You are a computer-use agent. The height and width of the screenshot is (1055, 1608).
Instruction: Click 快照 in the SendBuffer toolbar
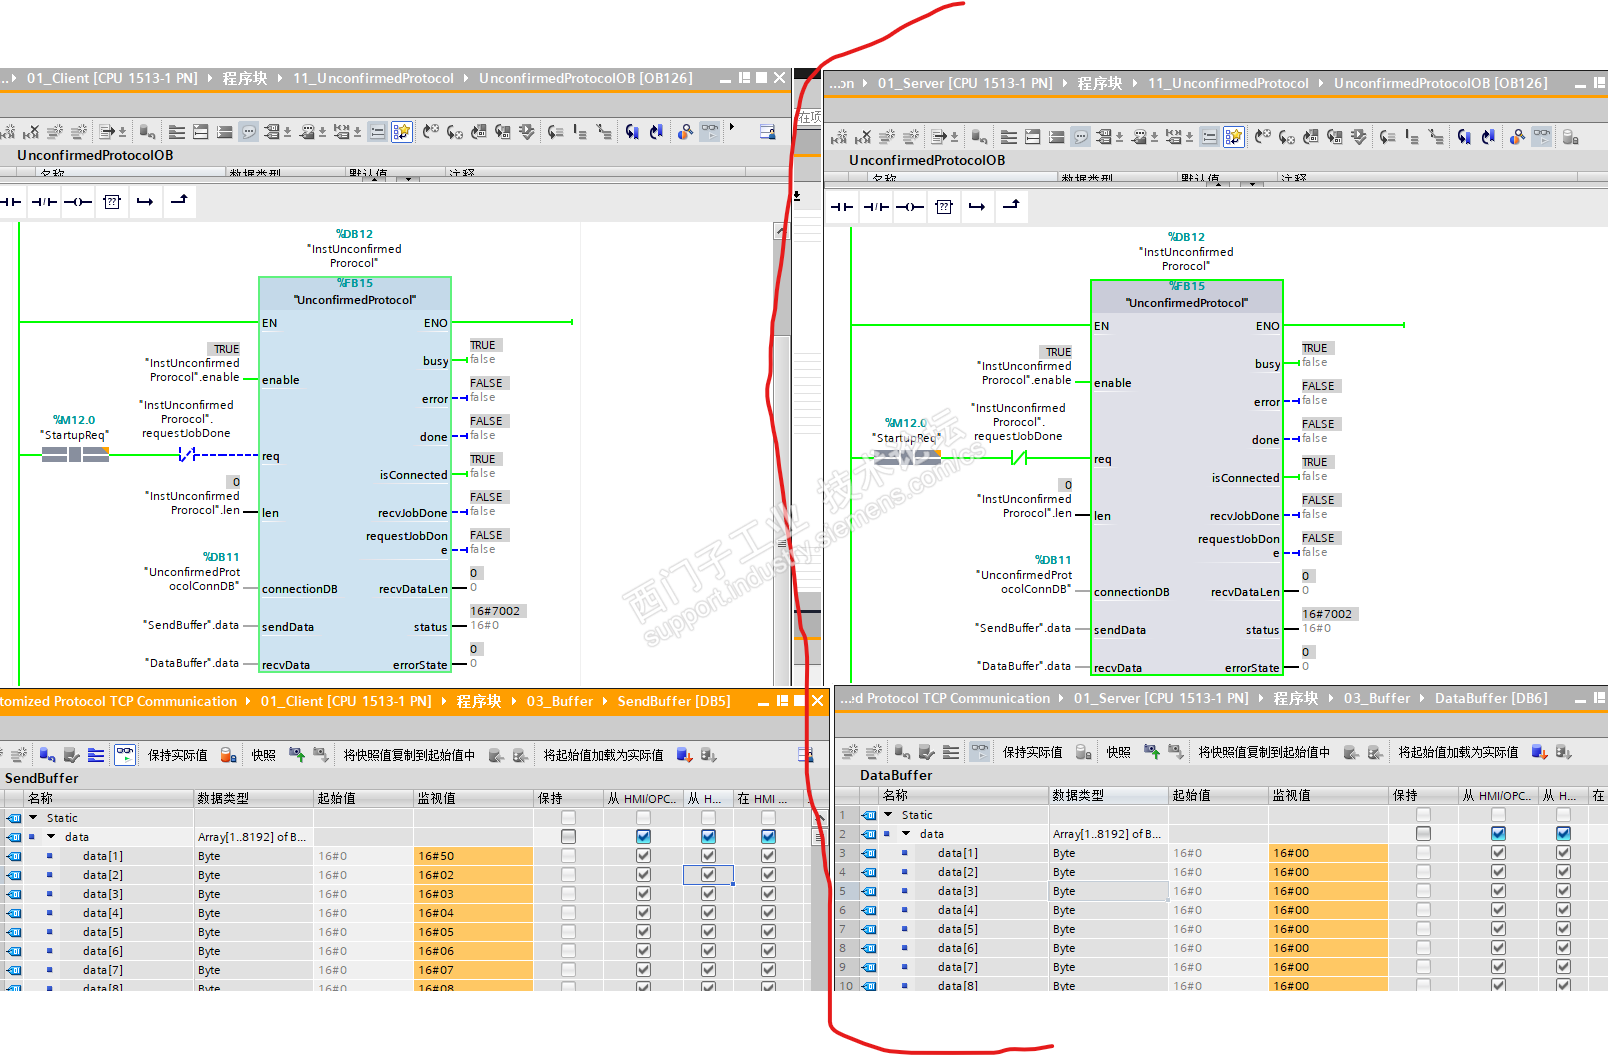tap(263, 755)
